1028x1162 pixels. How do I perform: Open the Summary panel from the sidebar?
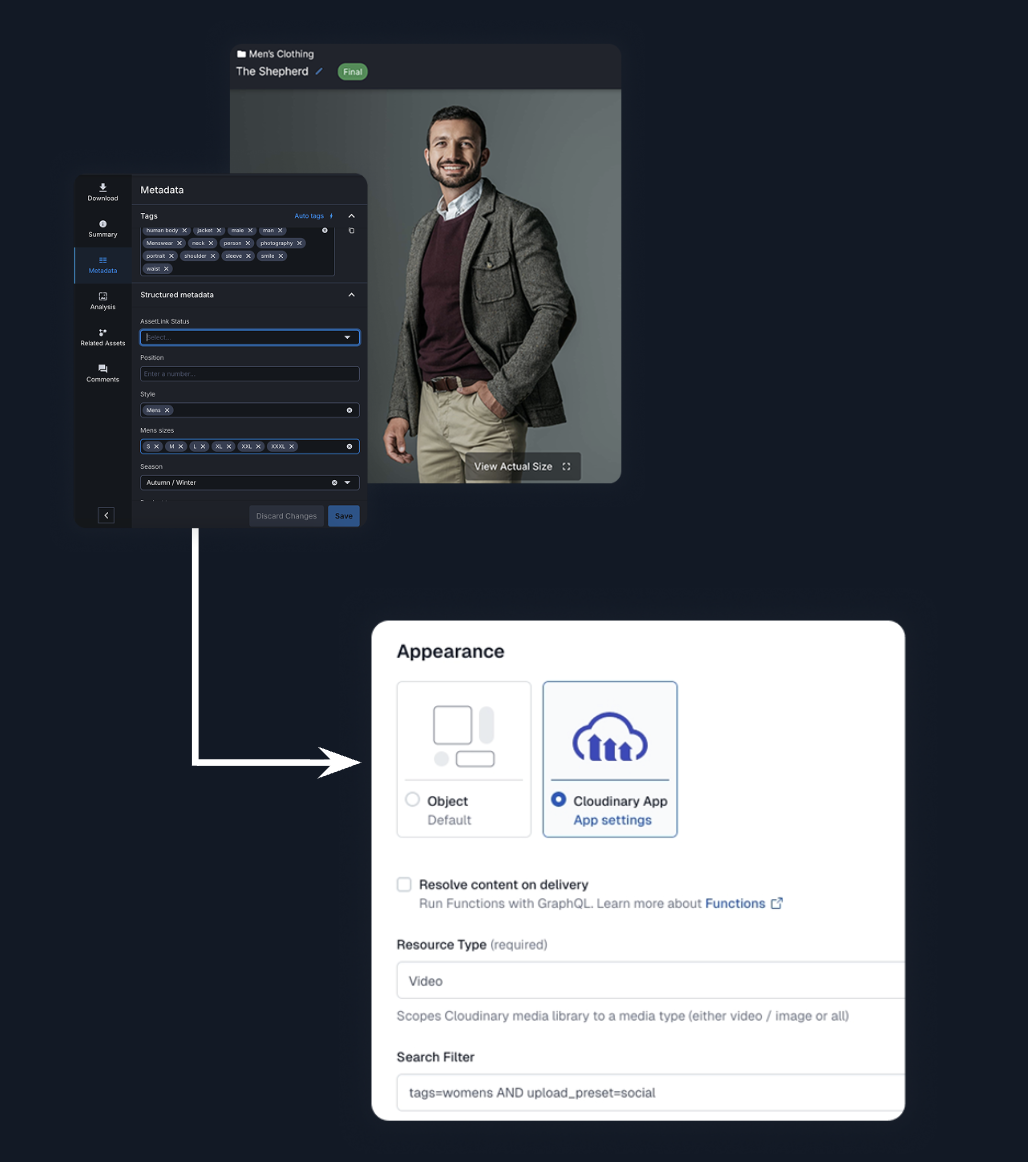102,225
